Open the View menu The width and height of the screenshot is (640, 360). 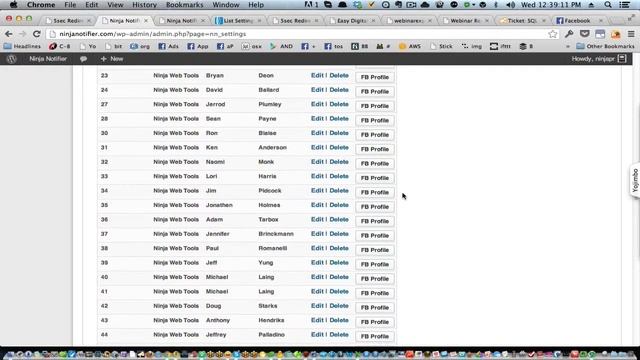(115, 5)
